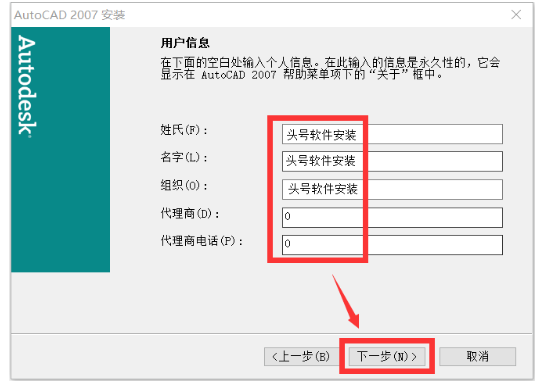Click the Autodesk logo on teal banner
Screen dimensions: 539x387
(26, 86)
